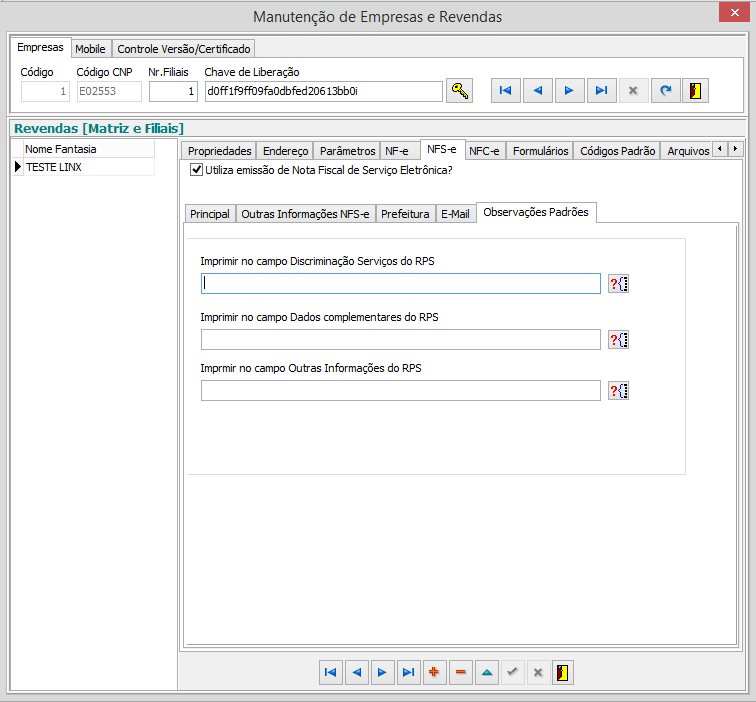Image resolution: width=756 pixels, height=702 pixels.
Task: Select the NFS-e tab
Action: 442,149
